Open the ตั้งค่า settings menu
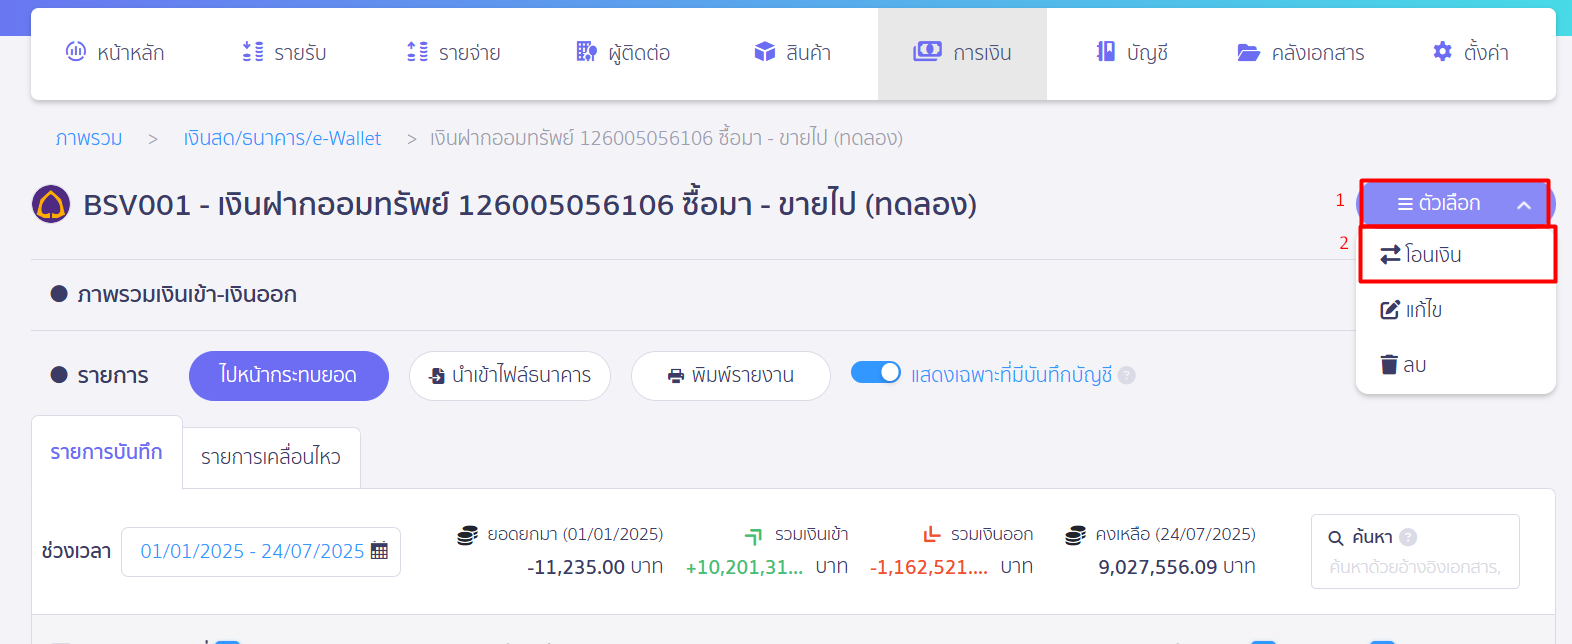 pos(1470,53)
